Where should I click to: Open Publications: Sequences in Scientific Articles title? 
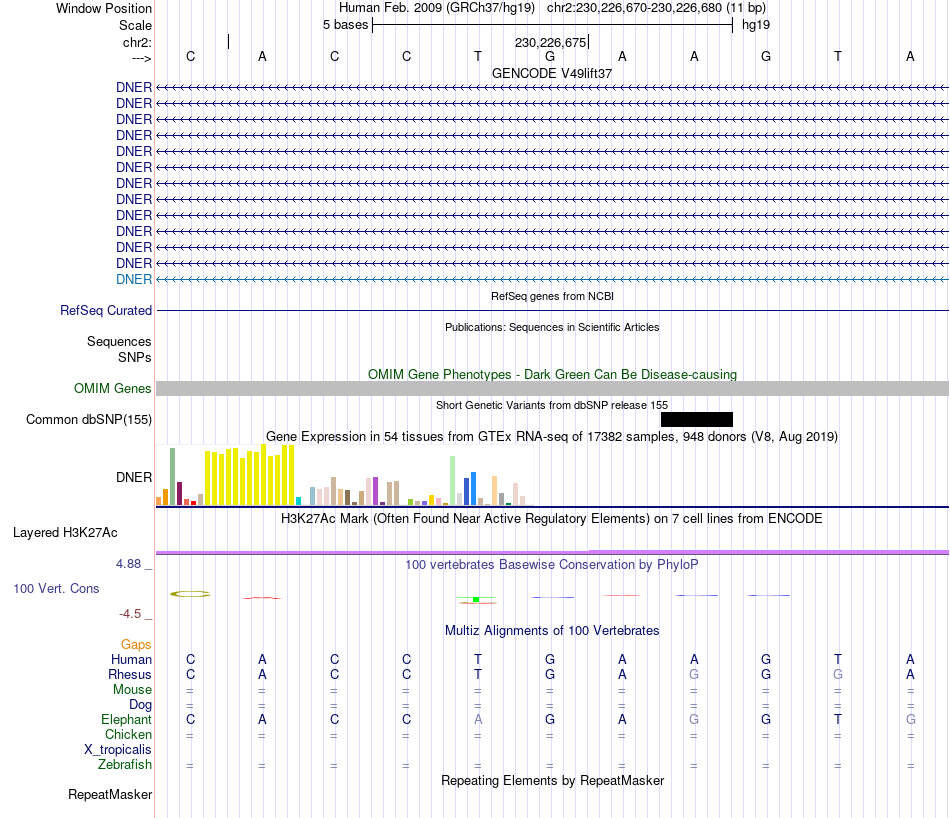[x=552, y=327]
